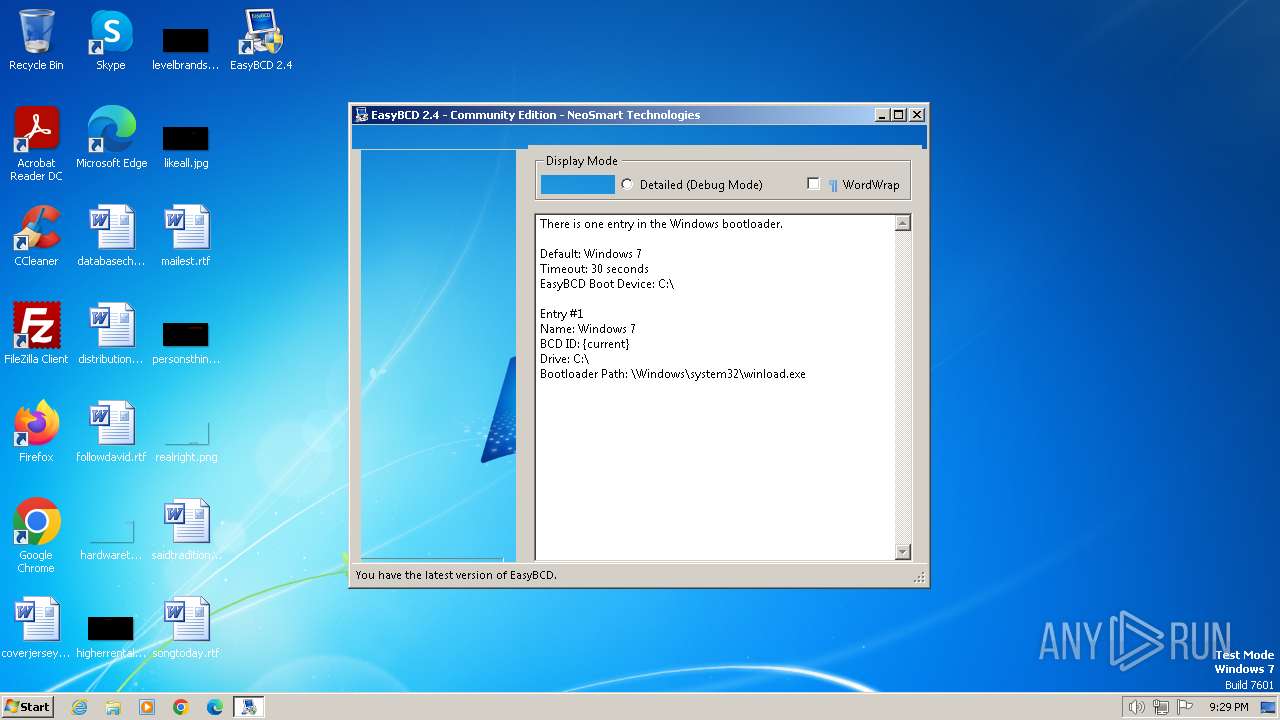
Task: Click the WordWrap paragraph icon
Action: 833,185
